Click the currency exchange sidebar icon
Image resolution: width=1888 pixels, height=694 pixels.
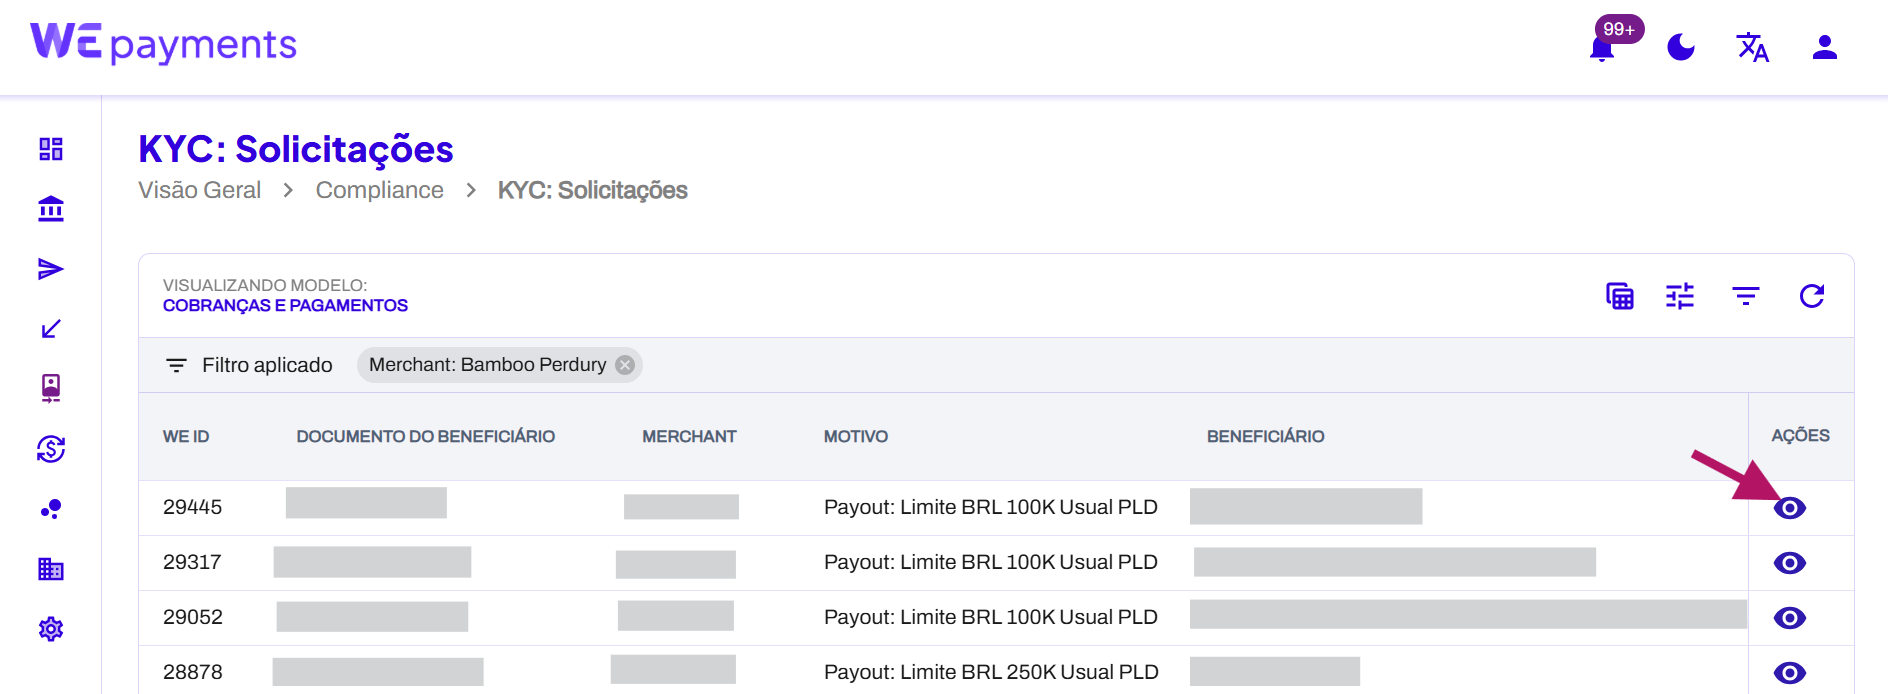point(51,449)
